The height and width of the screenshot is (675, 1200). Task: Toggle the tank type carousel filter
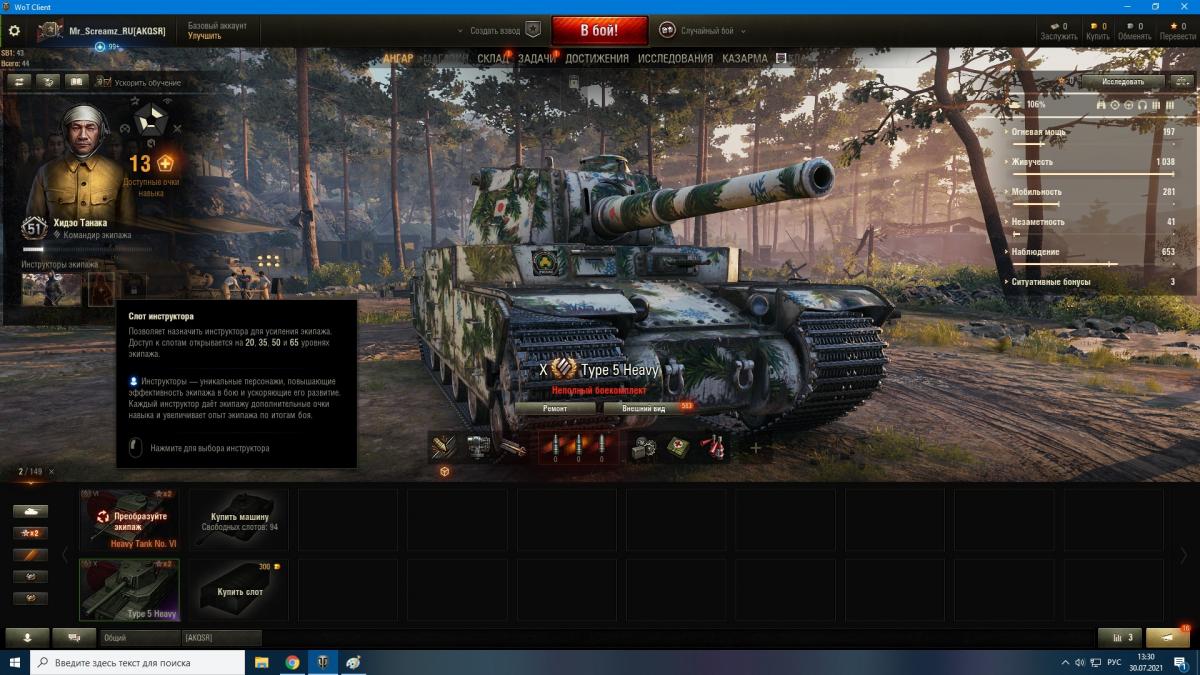(x=30, y=511)
